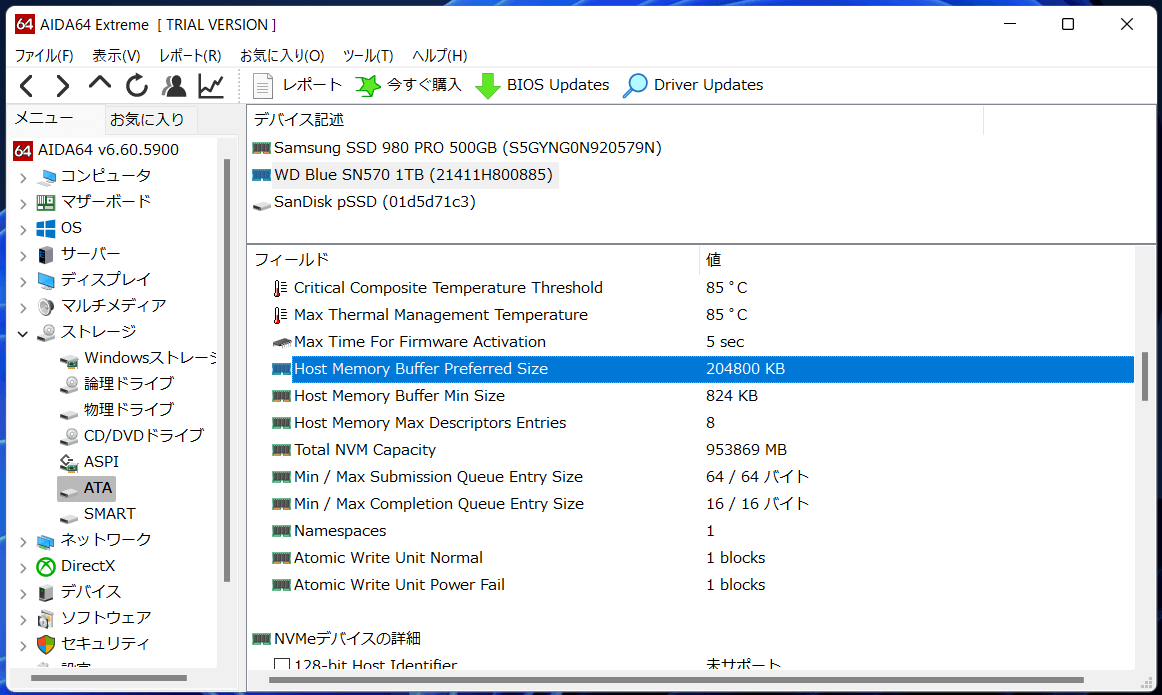Expand the セキュリティ tree node
Viewport: 1162px width, 695px height.
coord(23,645)
